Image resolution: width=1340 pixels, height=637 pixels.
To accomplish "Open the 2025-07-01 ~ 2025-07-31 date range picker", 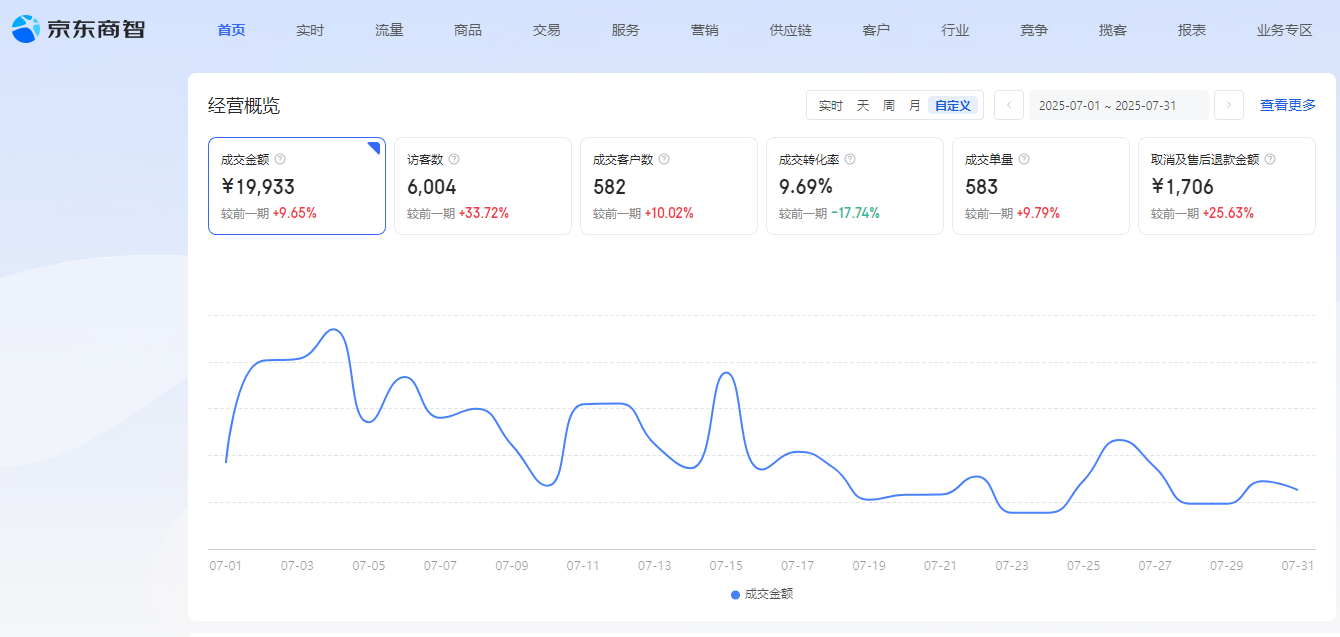I will coord(1119,105).
